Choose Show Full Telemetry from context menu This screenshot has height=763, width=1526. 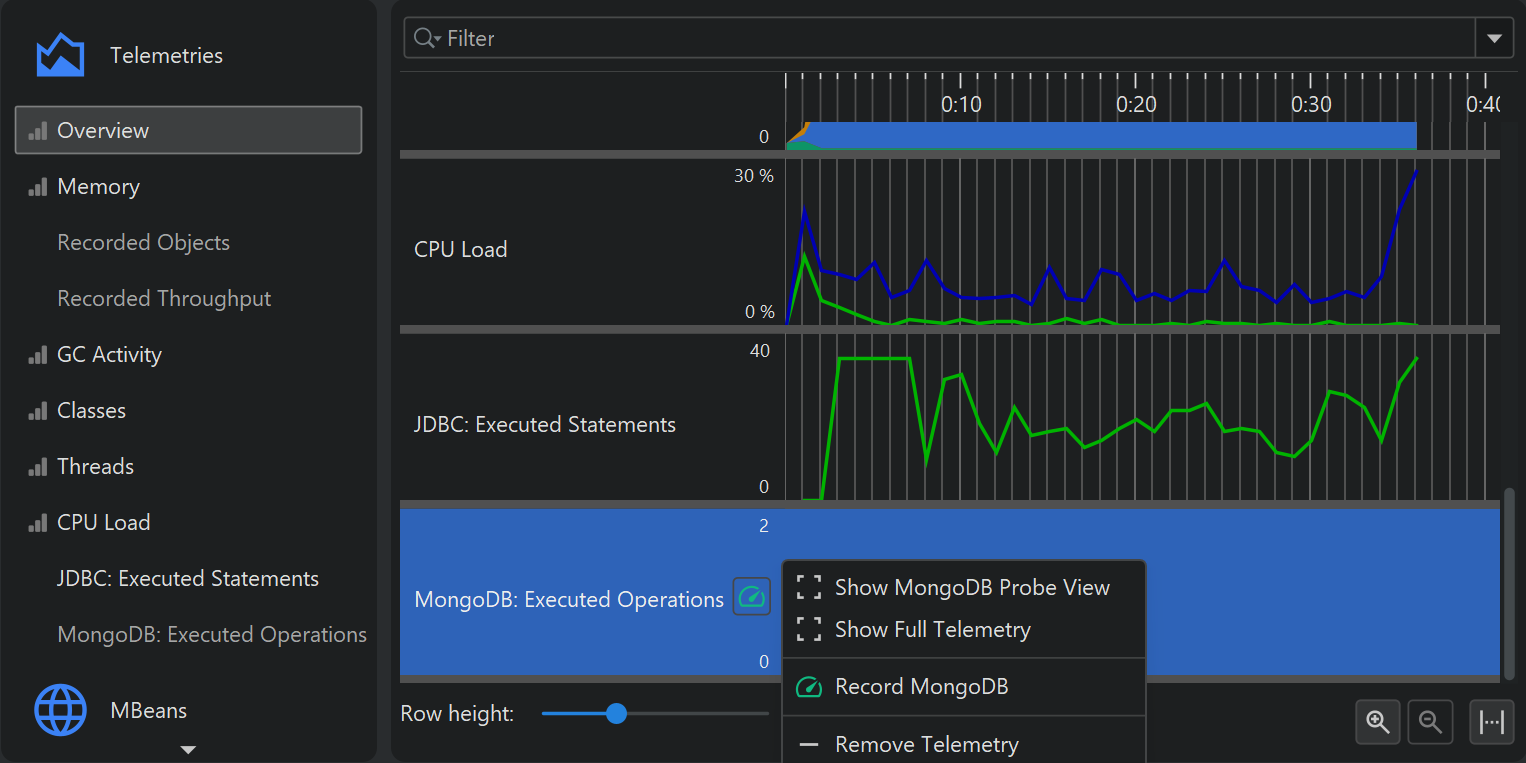tap(932, 629)
